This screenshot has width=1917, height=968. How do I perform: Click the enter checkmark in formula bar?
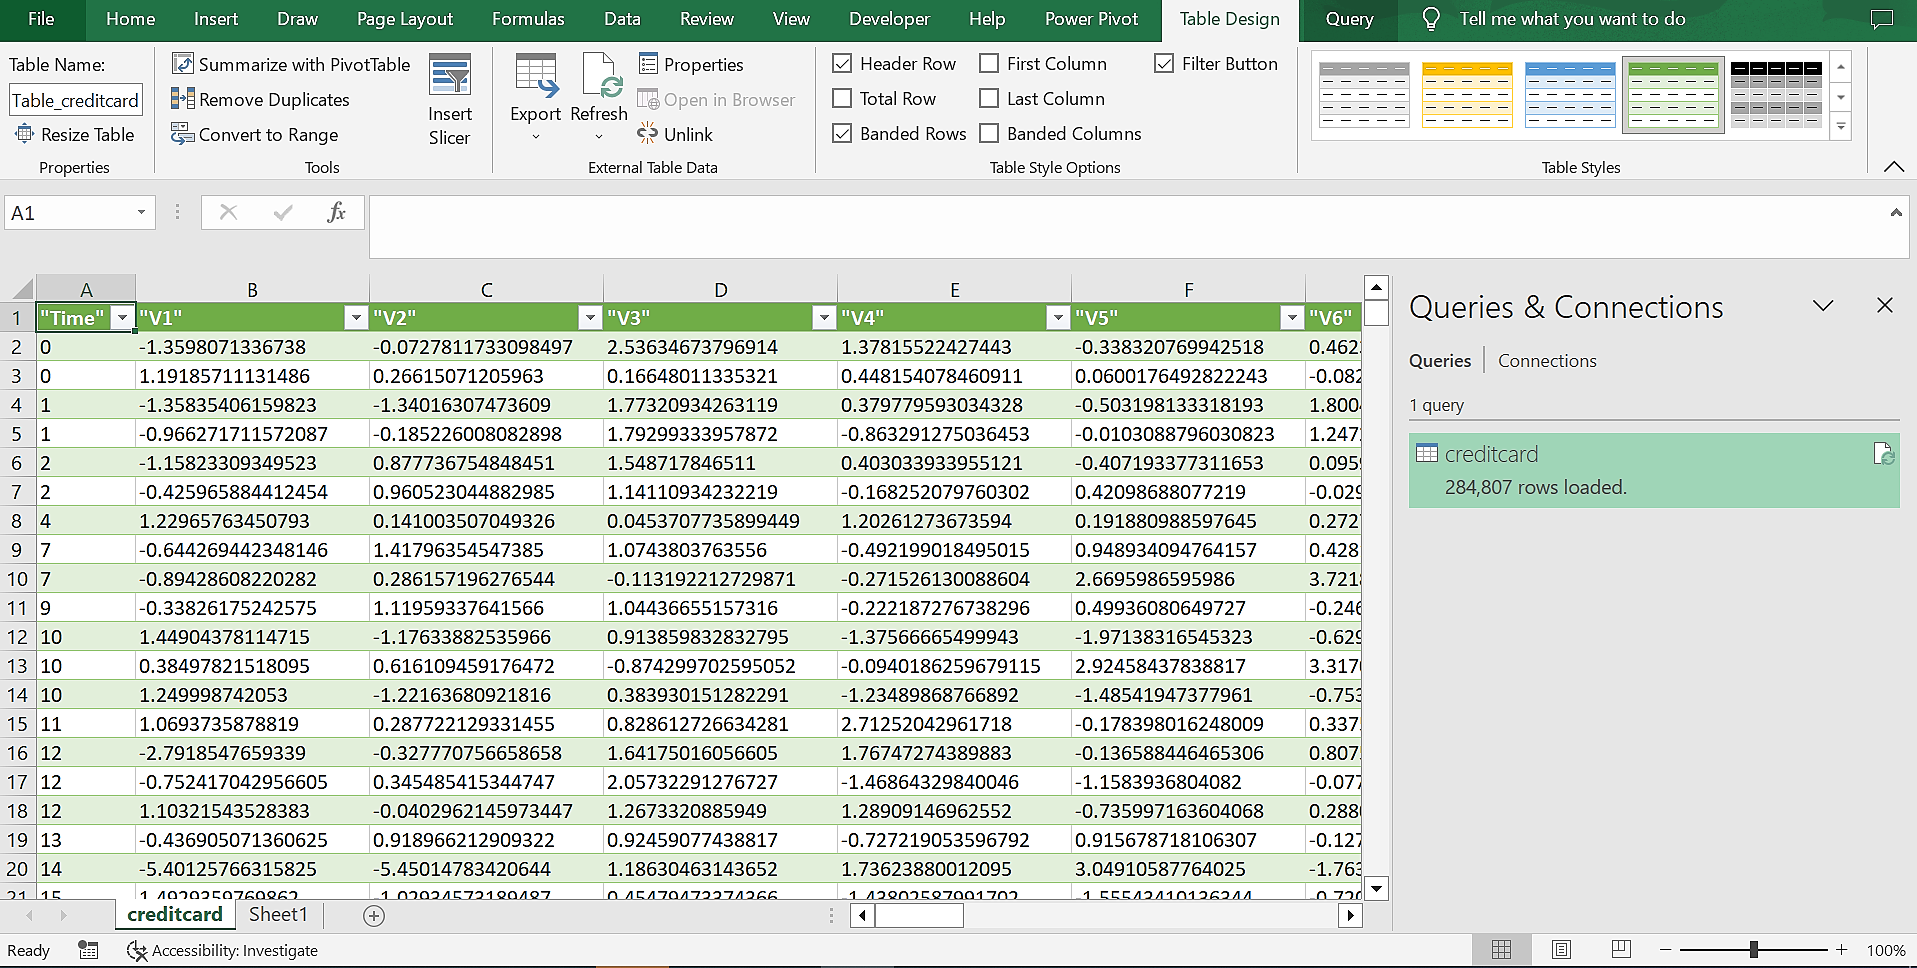pos(283,212)
